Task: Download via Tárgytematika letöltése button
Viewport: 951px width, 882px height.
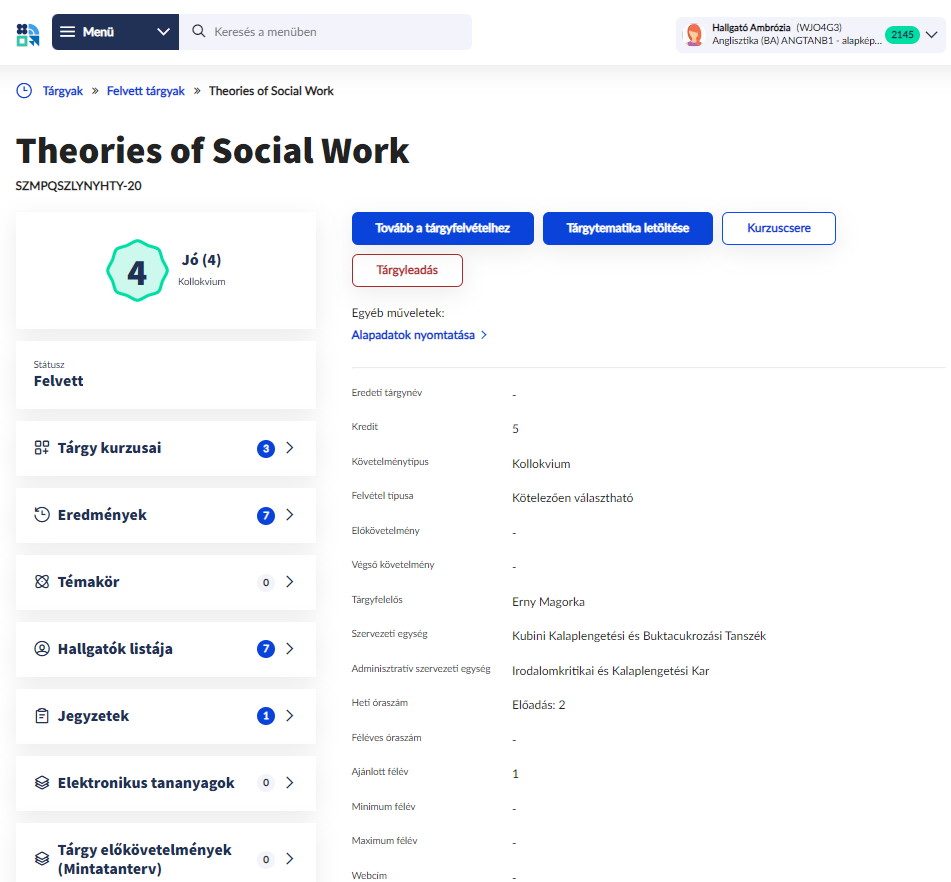Action: click(627, 228)
